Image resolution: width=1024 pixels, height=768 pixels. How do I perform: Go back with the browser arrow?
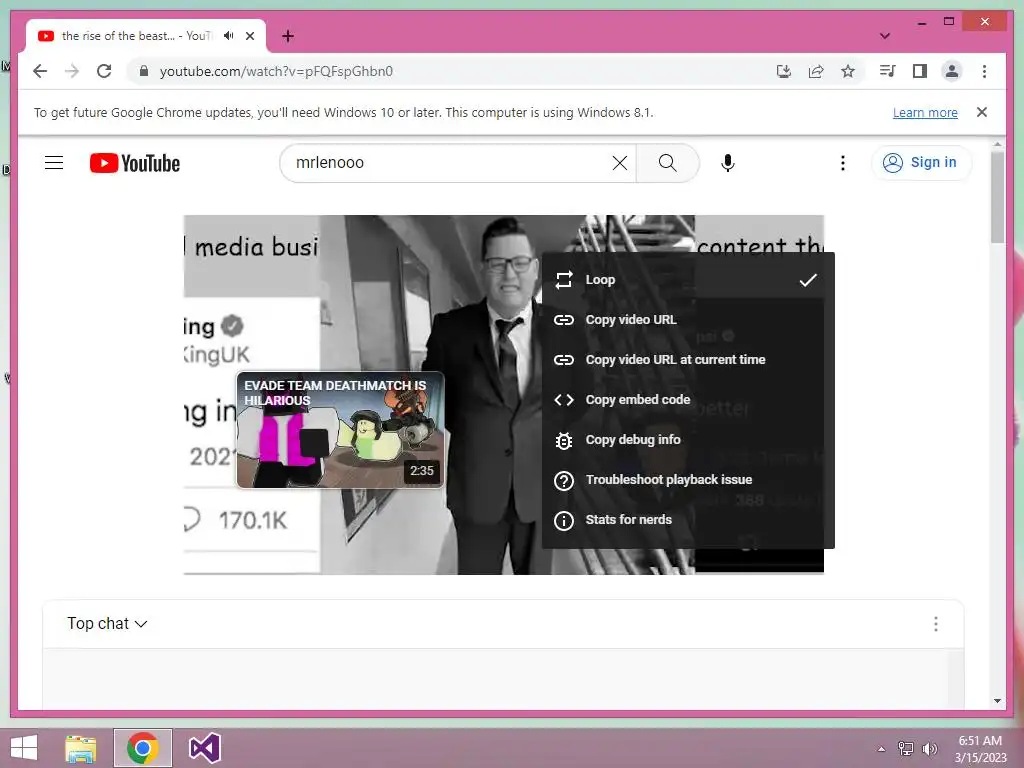coord(40,71)
